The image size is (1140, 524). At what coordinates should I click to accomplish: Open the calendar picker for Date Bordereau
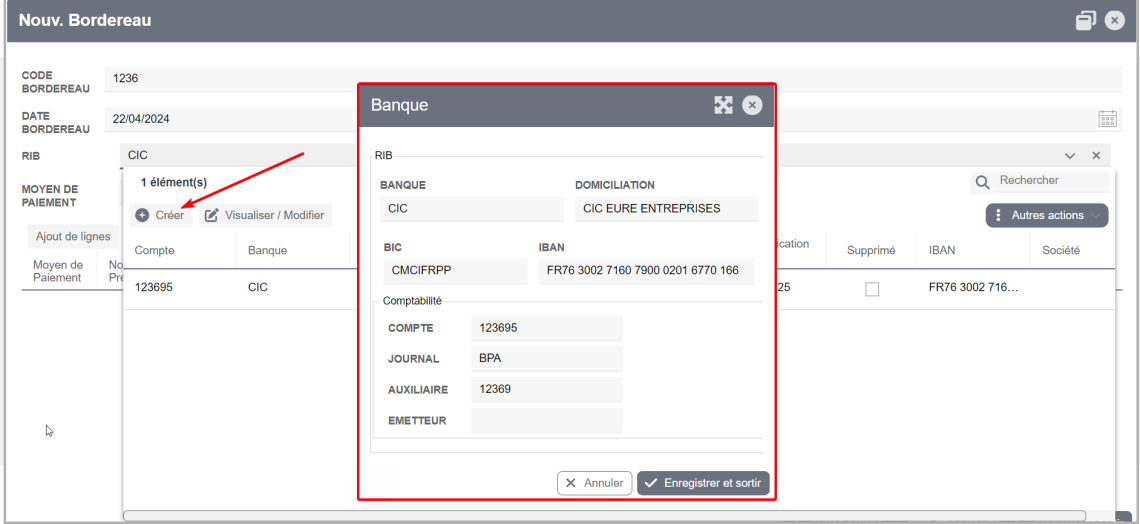[x=1107, y=119]
